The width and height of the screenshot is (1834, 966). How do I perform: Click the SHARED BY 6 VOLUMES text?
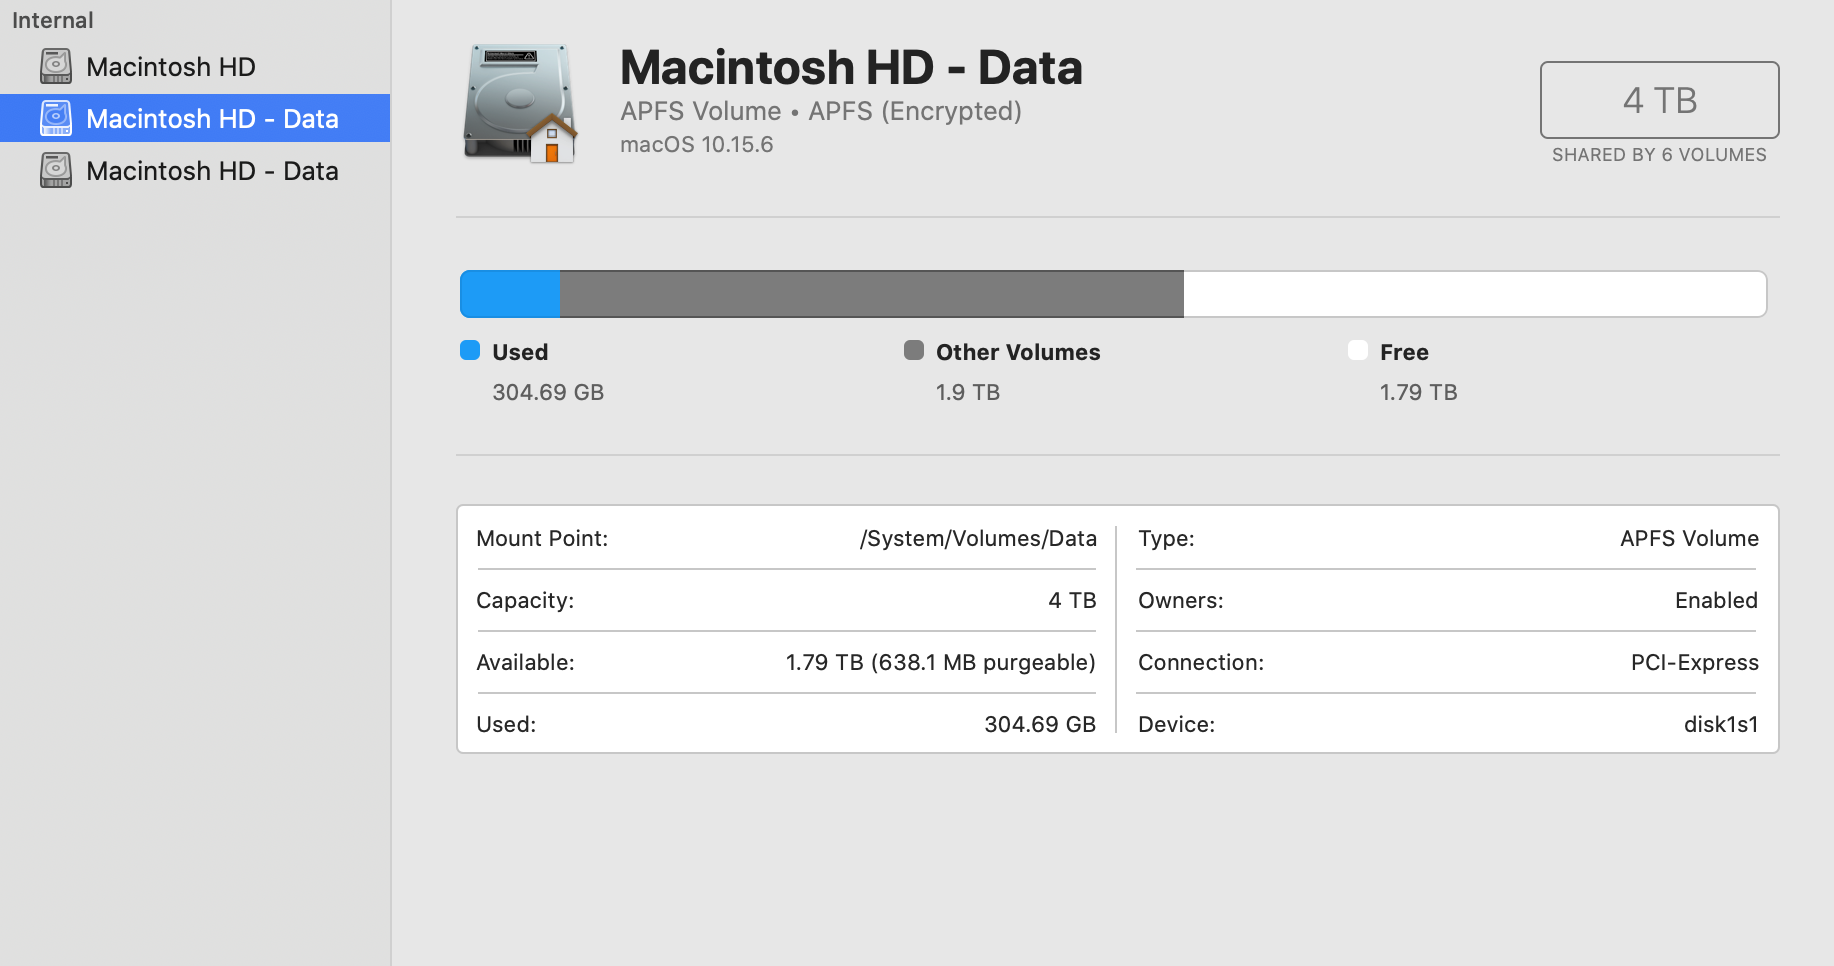[1659, 155]
